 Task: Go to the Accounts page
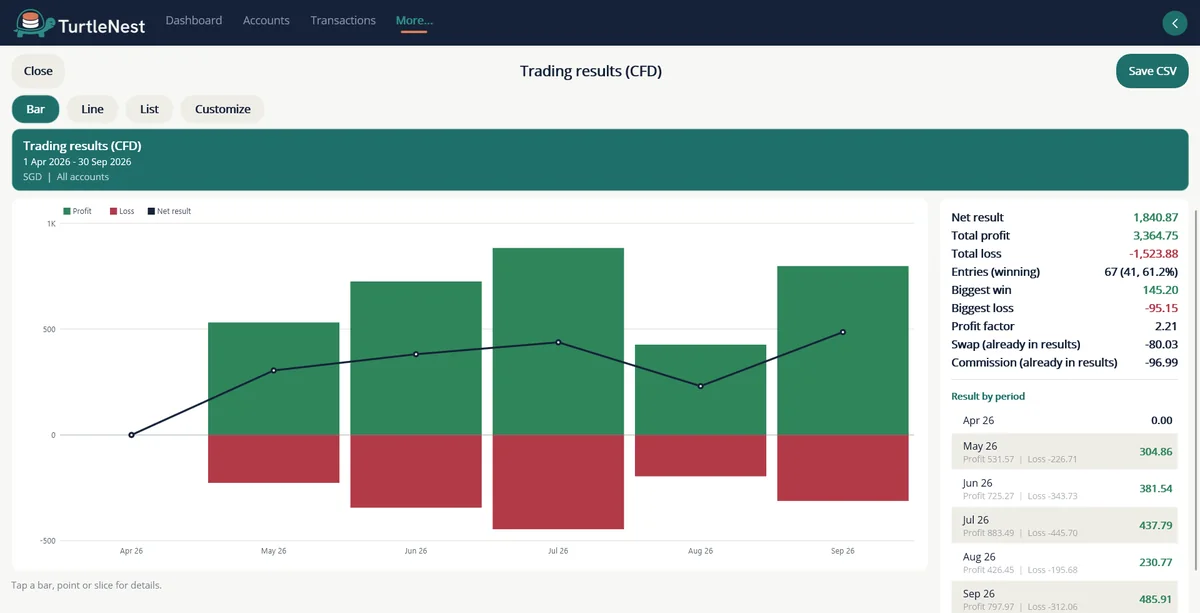pos(266,20)
